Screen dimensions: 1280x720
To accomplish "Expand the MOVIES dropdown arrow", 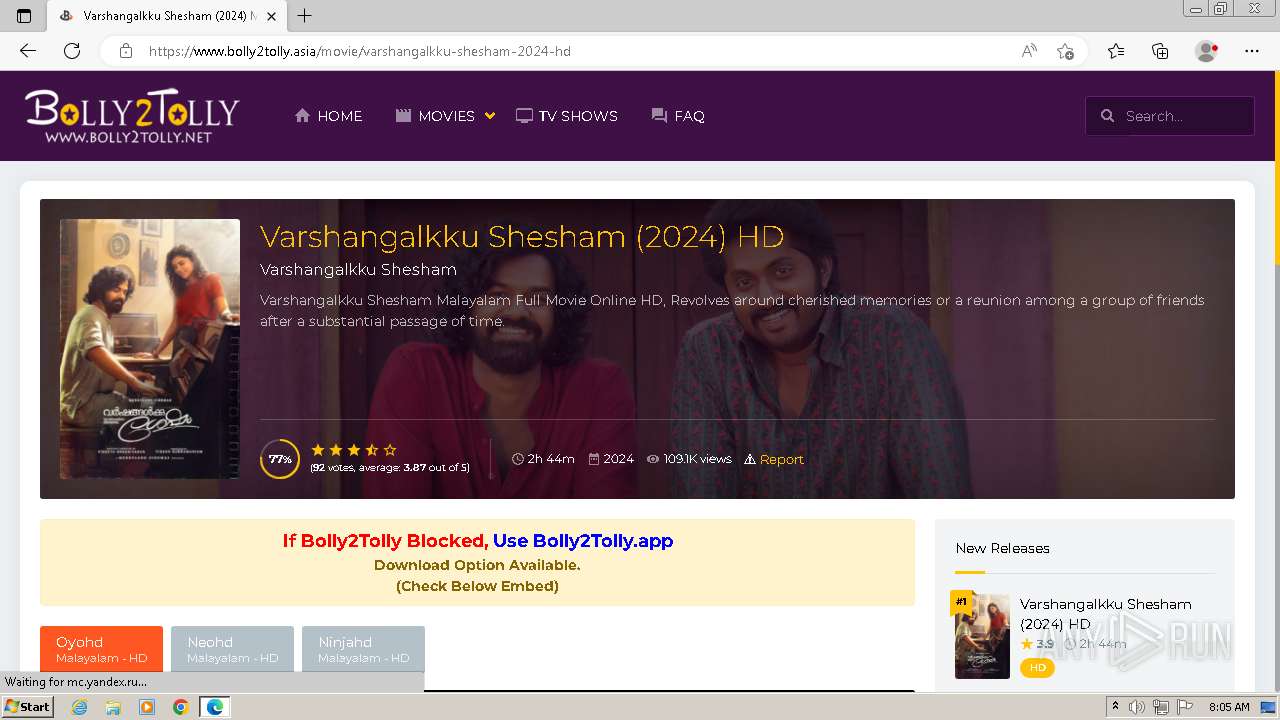I will tap(490, 116).
